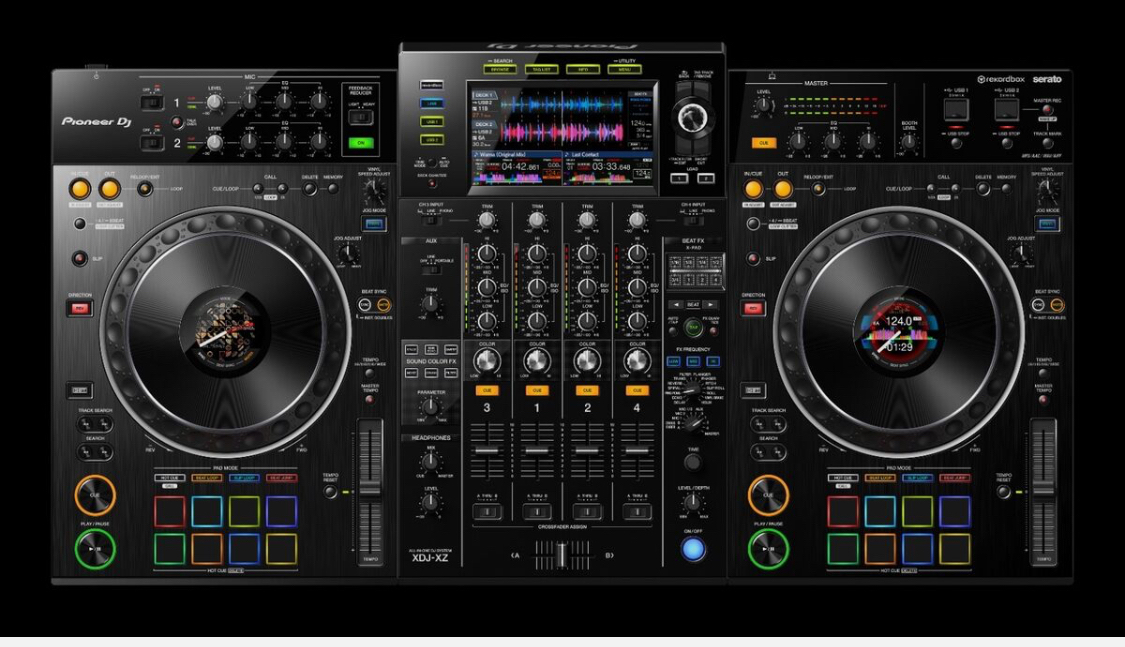The height and width of the screenshot is (647, 1125).
Task: Toggle the HI band under FX FREQUENCY
Action: (x=712, y=361)
